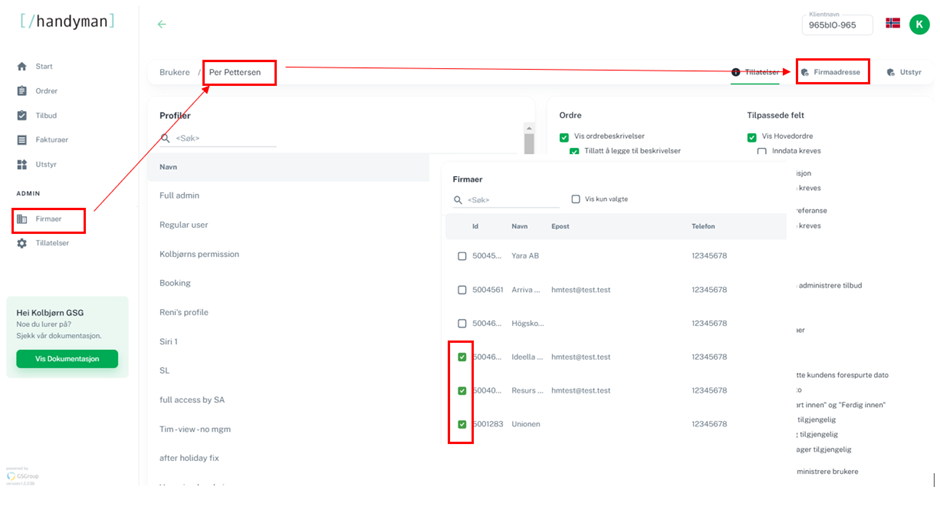Open the Start home icon
Screen dimensions: 940x510
click(x=22, y=67)
